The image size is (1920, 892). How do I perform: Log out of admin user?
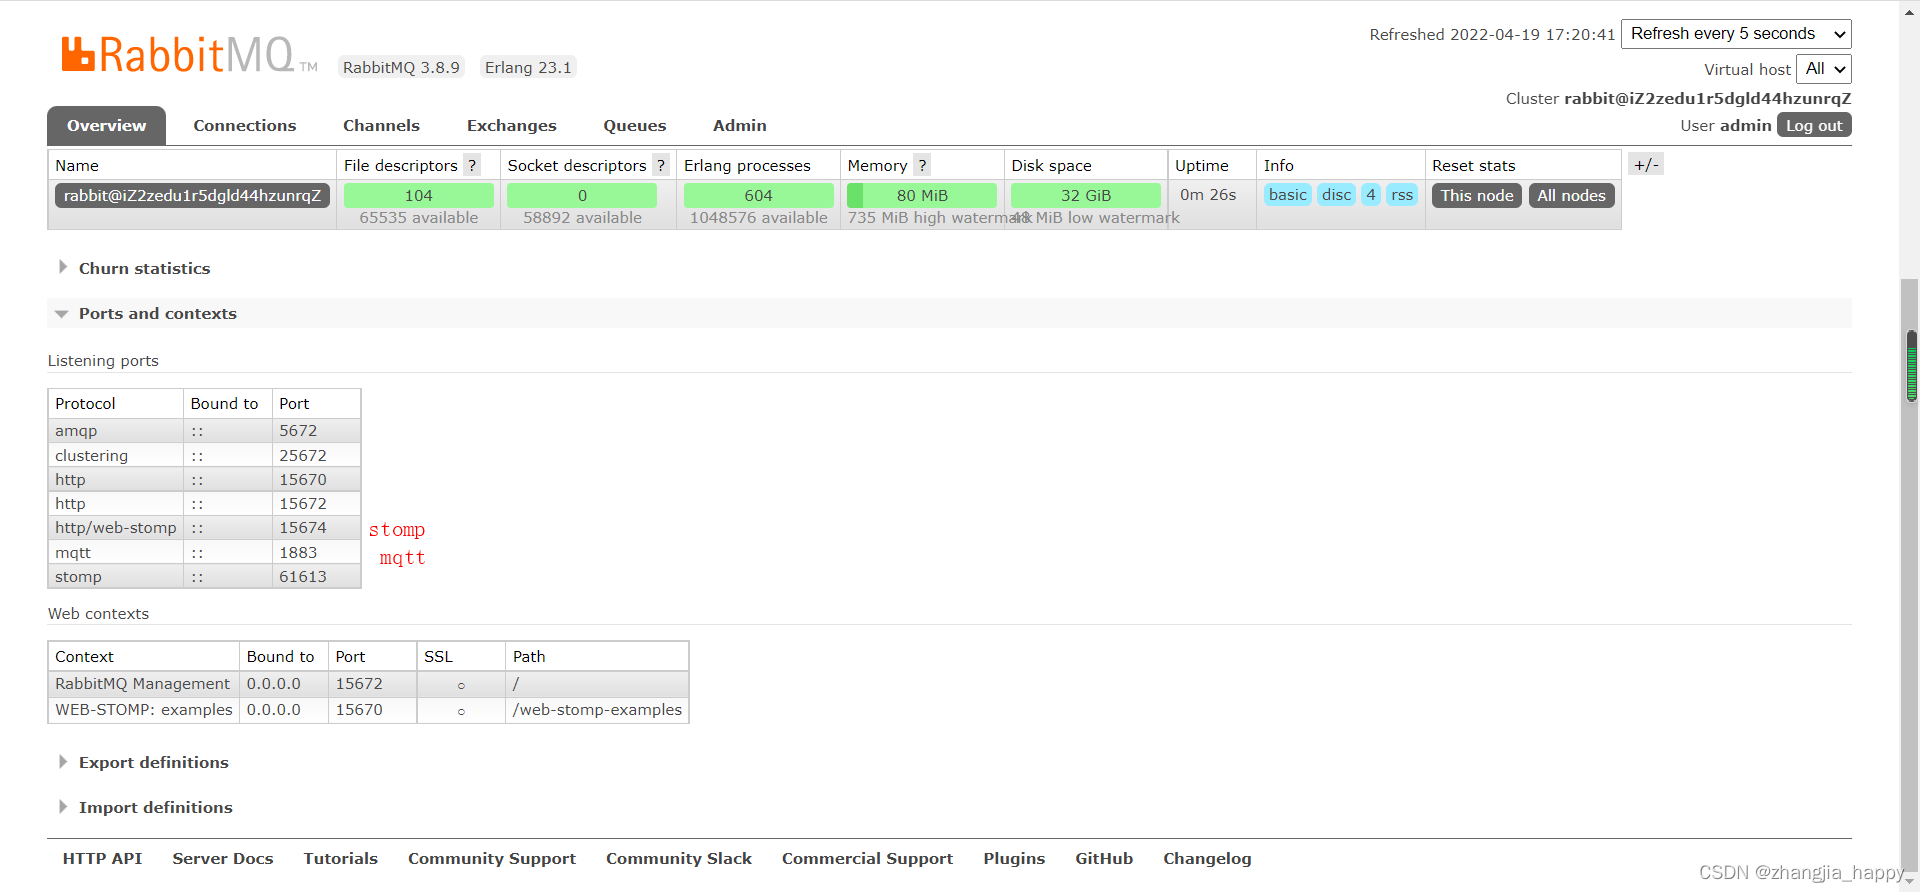point(1814,125)
